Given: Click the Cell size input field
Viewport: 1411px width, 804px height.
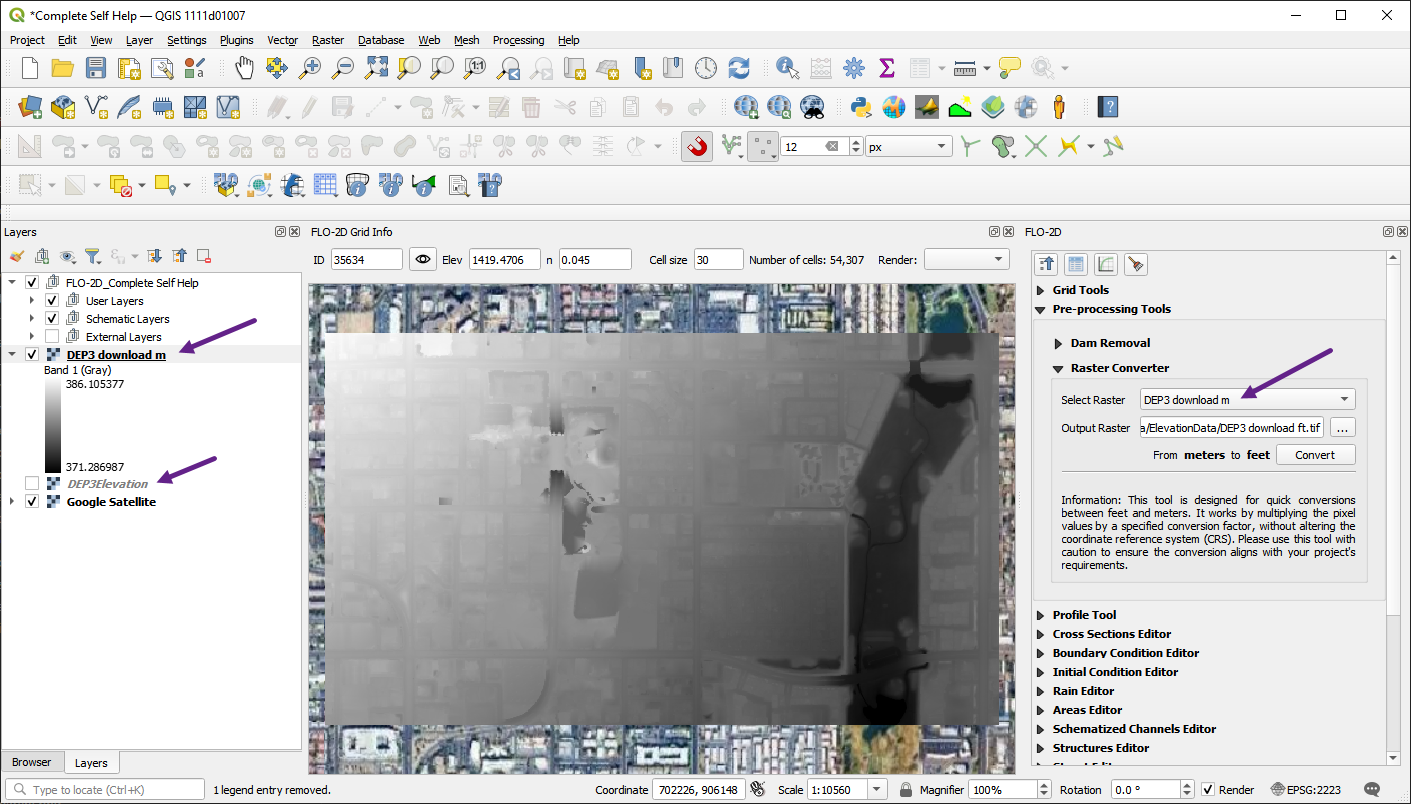Looking at the screenshot, I should 718,260.
